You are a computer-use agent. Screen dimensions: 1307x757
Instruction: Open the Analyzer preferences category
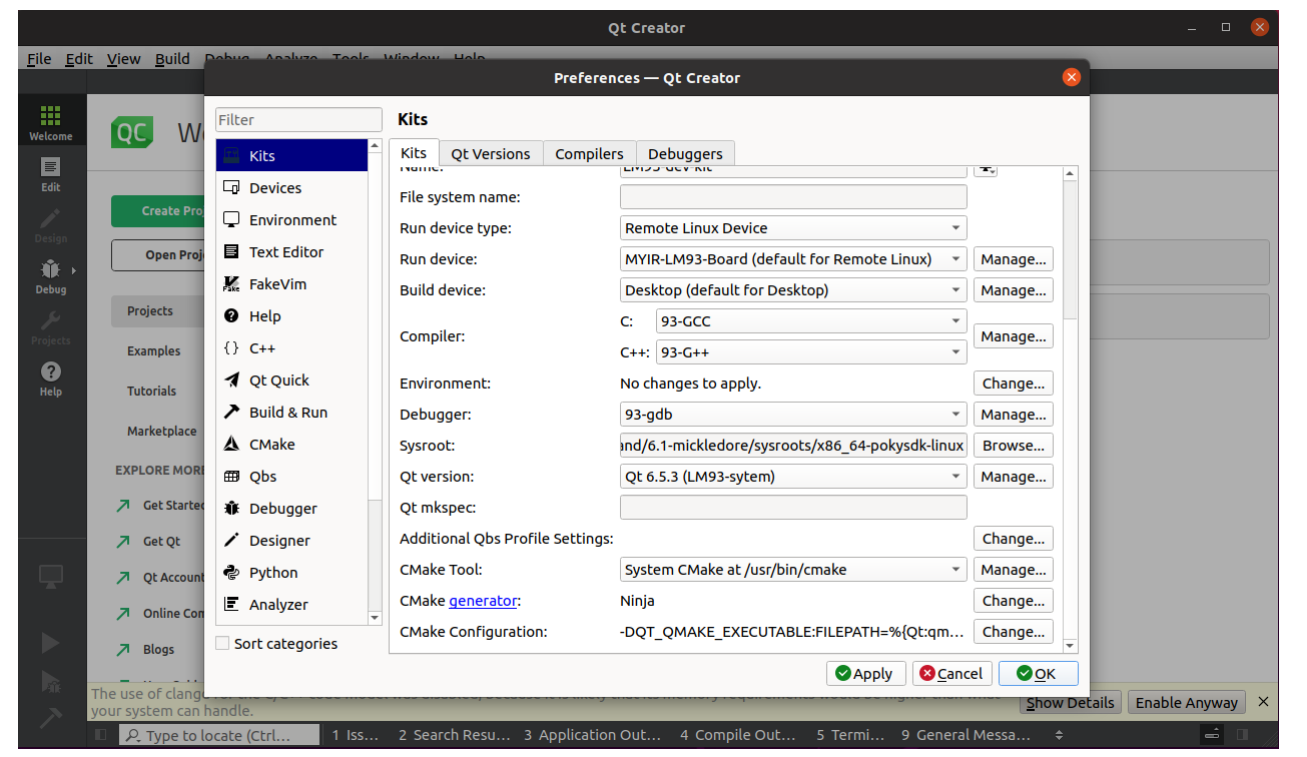click(x=292, y=604)
